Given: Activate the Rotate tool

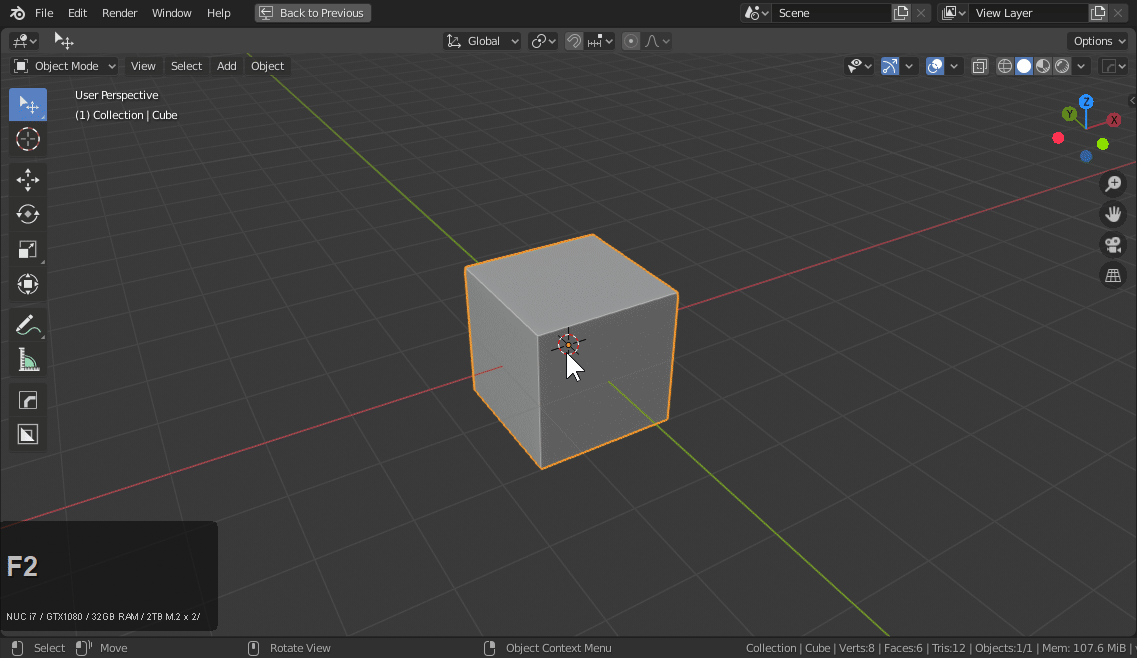Looking at the screenshot, I should click(x=28, y=214).
